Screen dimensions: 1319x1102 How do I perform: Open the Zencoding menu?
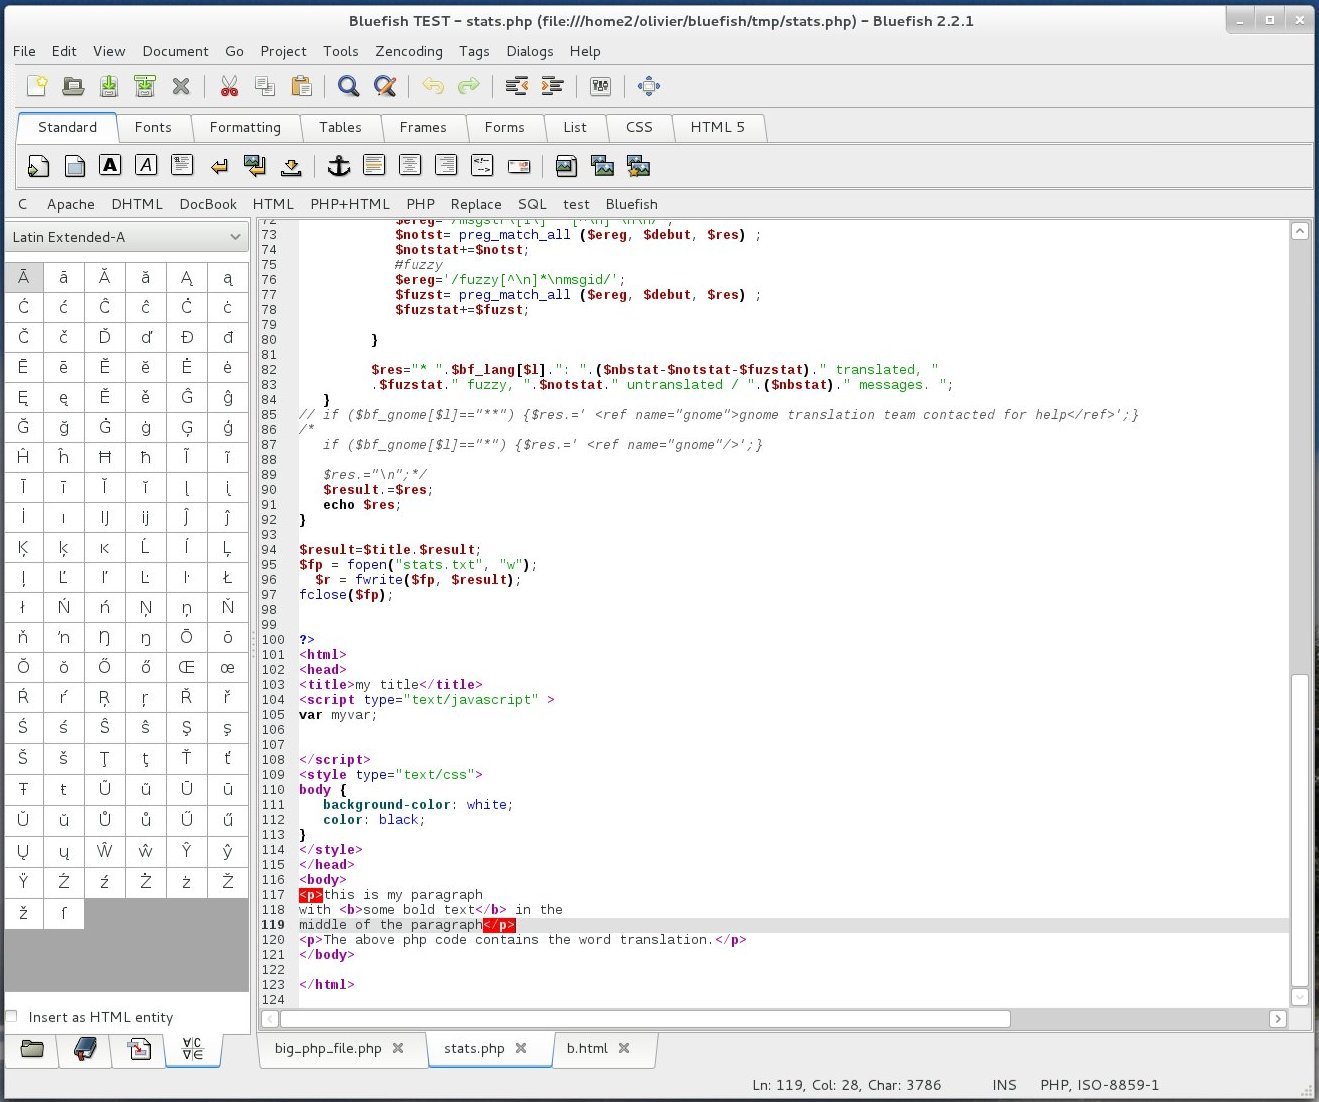[x=409, y=51]
